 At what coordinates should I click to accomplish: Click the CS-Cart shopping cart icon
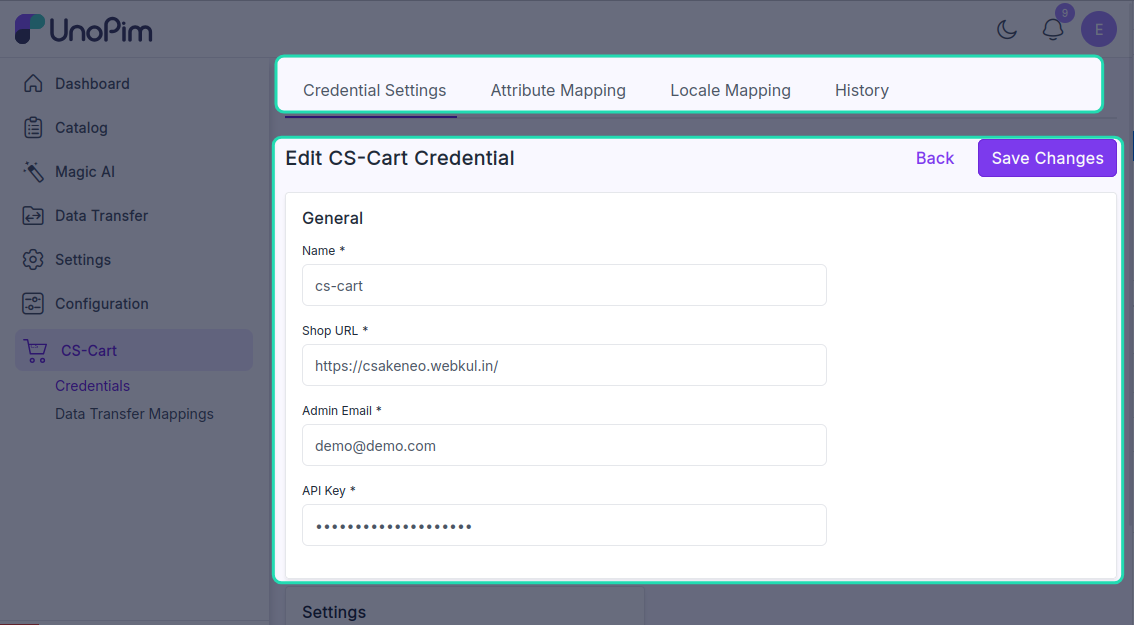click(x=35, y=351)
